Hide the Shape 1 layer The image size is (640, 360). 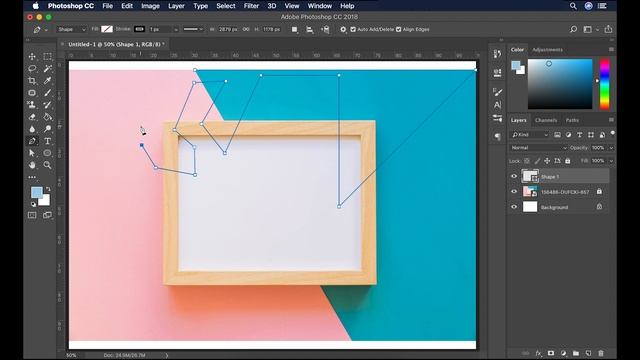coord(514,176)
